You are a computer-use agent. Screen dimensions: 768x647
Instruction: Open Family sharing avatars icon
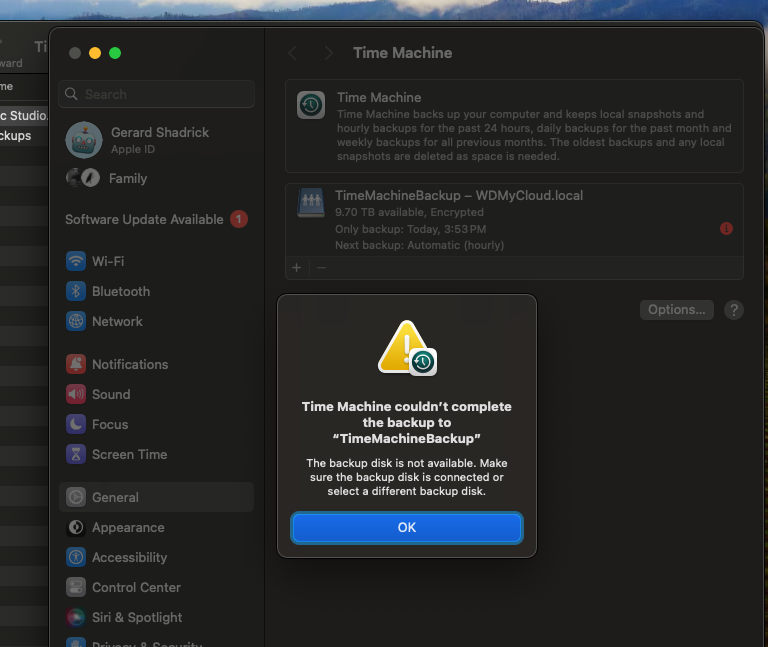pyautogui.click(x=83, y=178)
